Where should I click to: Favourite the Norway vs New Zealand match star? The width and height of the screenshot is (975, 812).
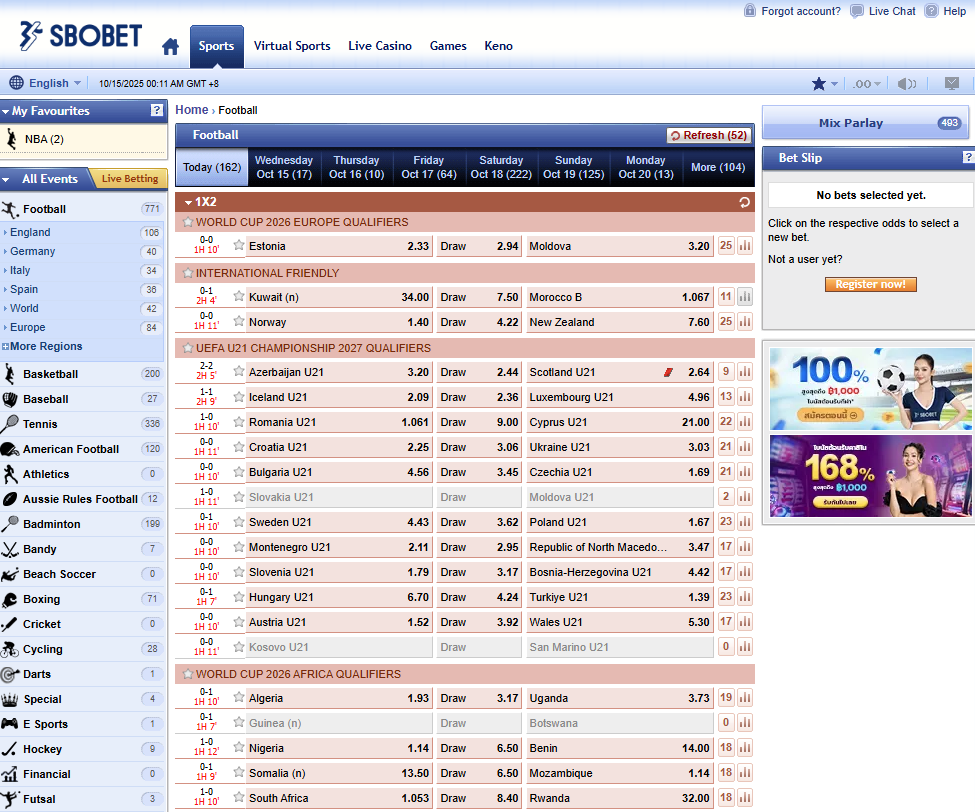(239, 321)
